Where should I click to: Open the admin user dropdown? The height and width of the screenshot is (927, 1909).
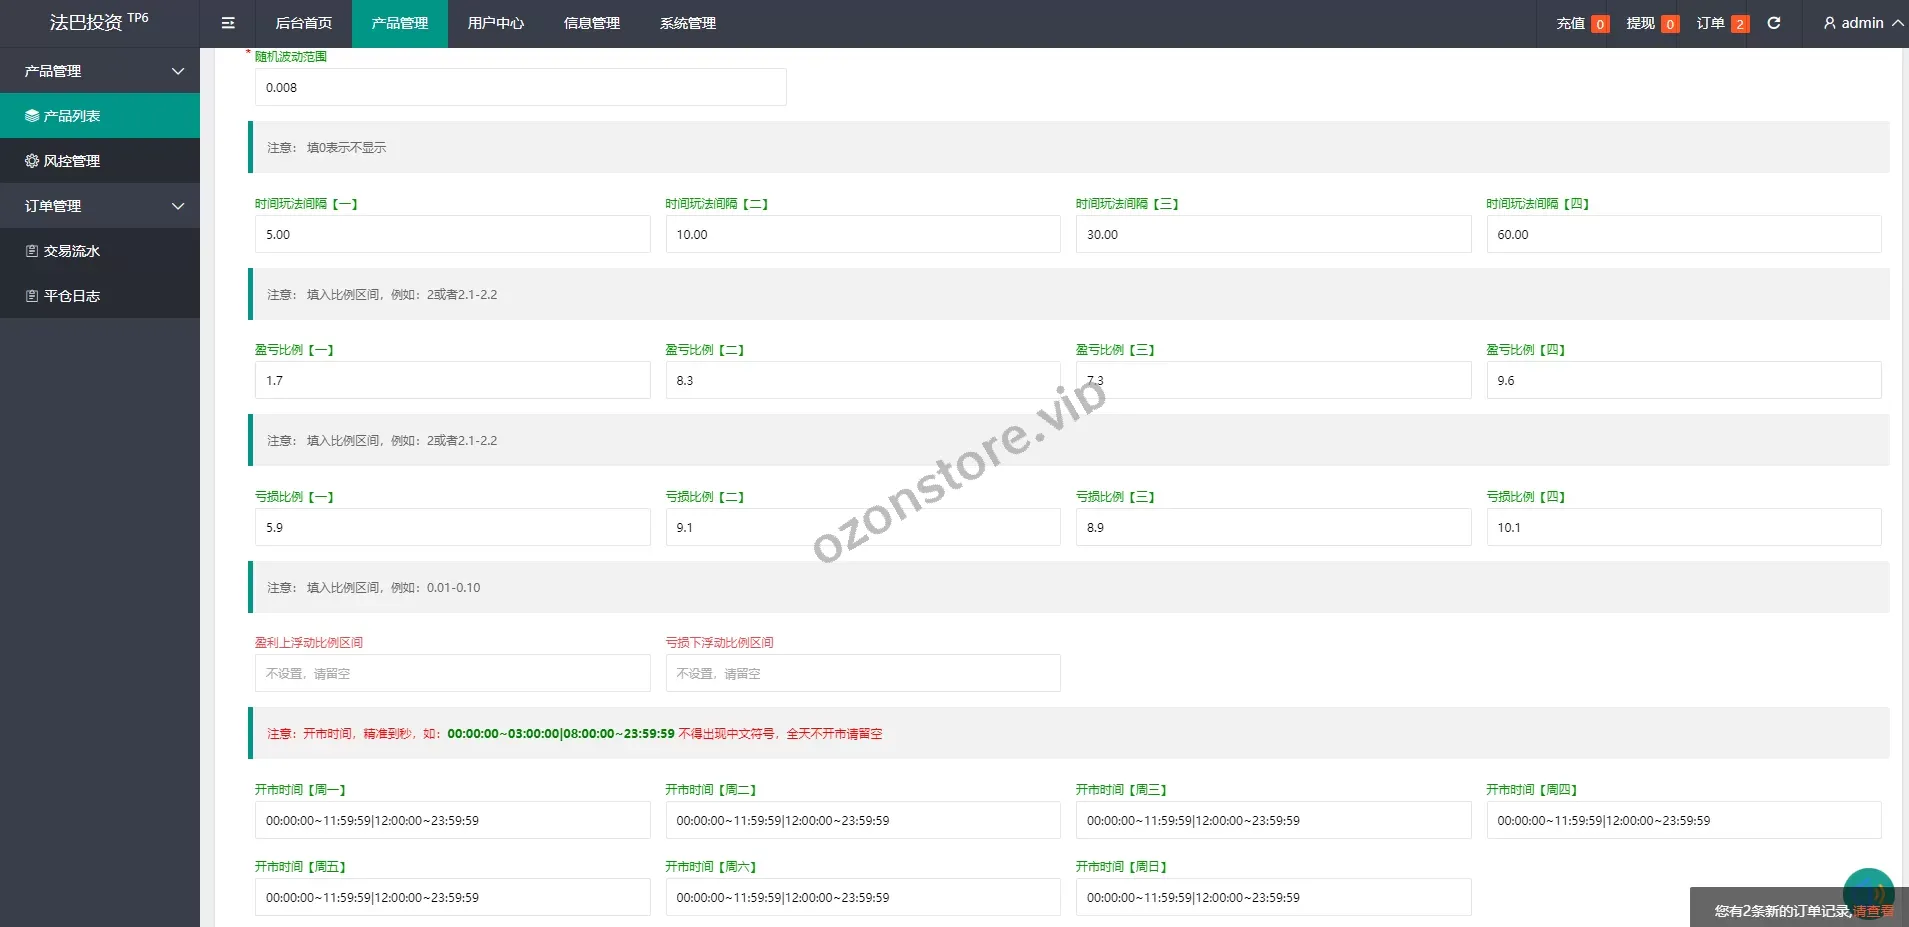click(1862, 23)
